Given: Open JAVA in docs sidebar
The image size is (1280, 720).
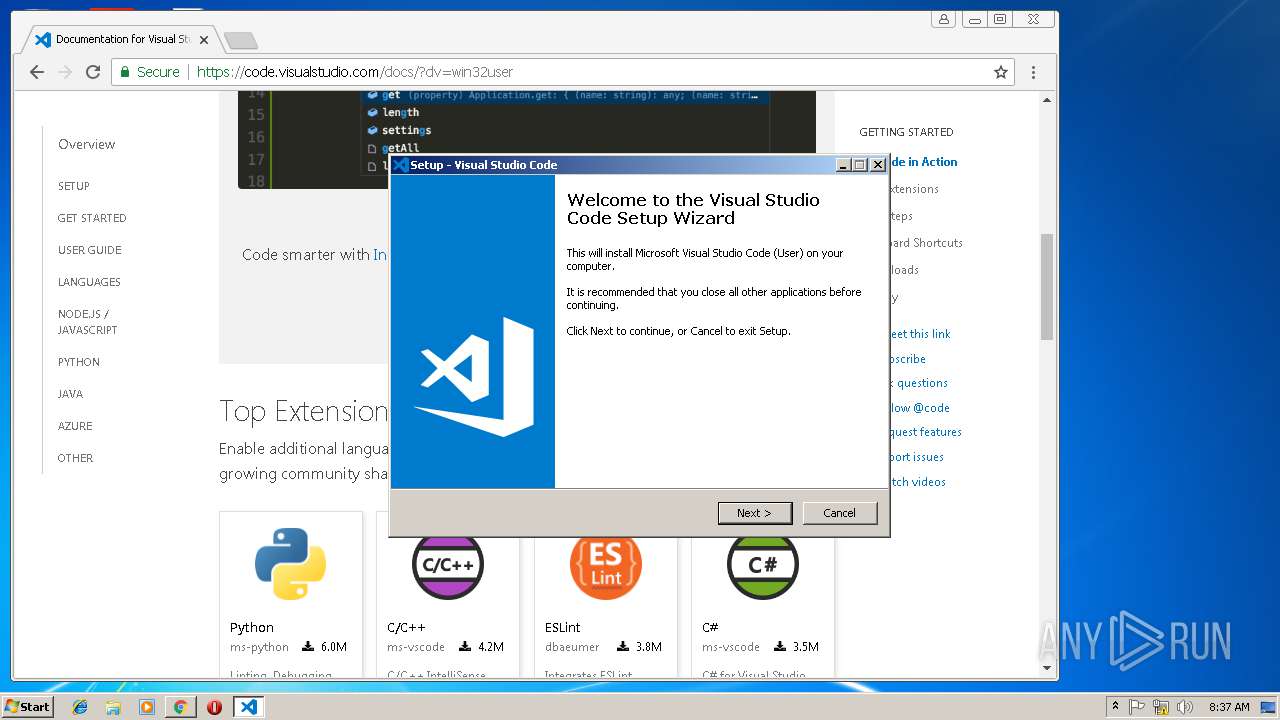Looking at the screenshot, I should click(x=70, y=394).
